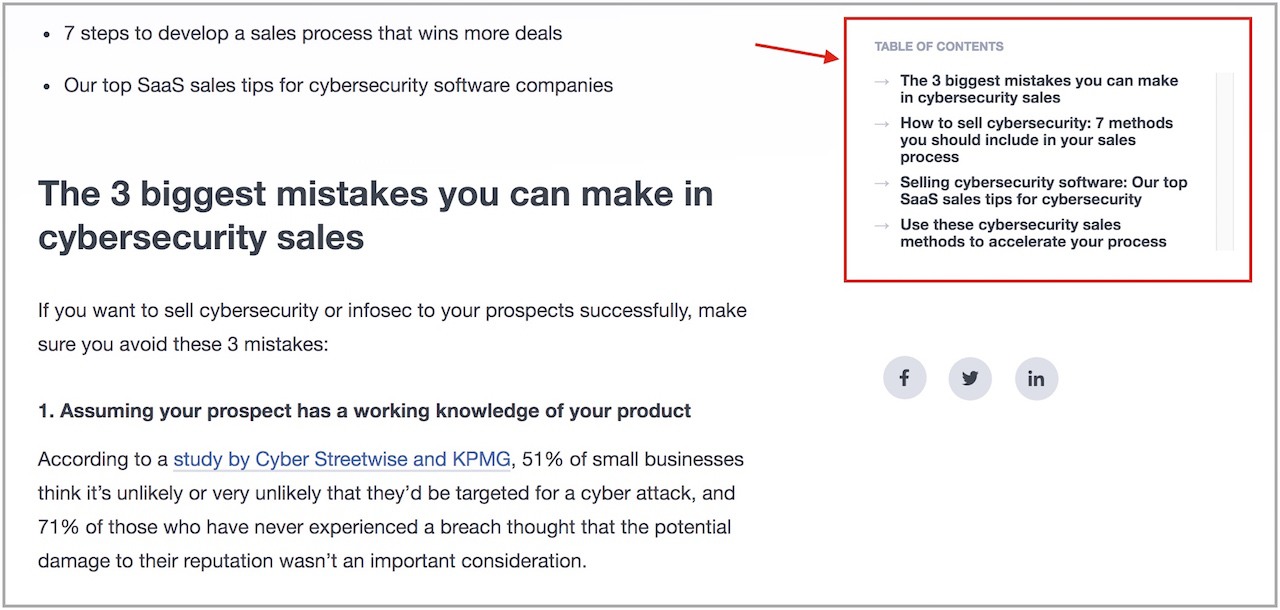The image size is (1280, 610).
Task: Click the table of contents scrollbar track
Action: coord(1225,161)
